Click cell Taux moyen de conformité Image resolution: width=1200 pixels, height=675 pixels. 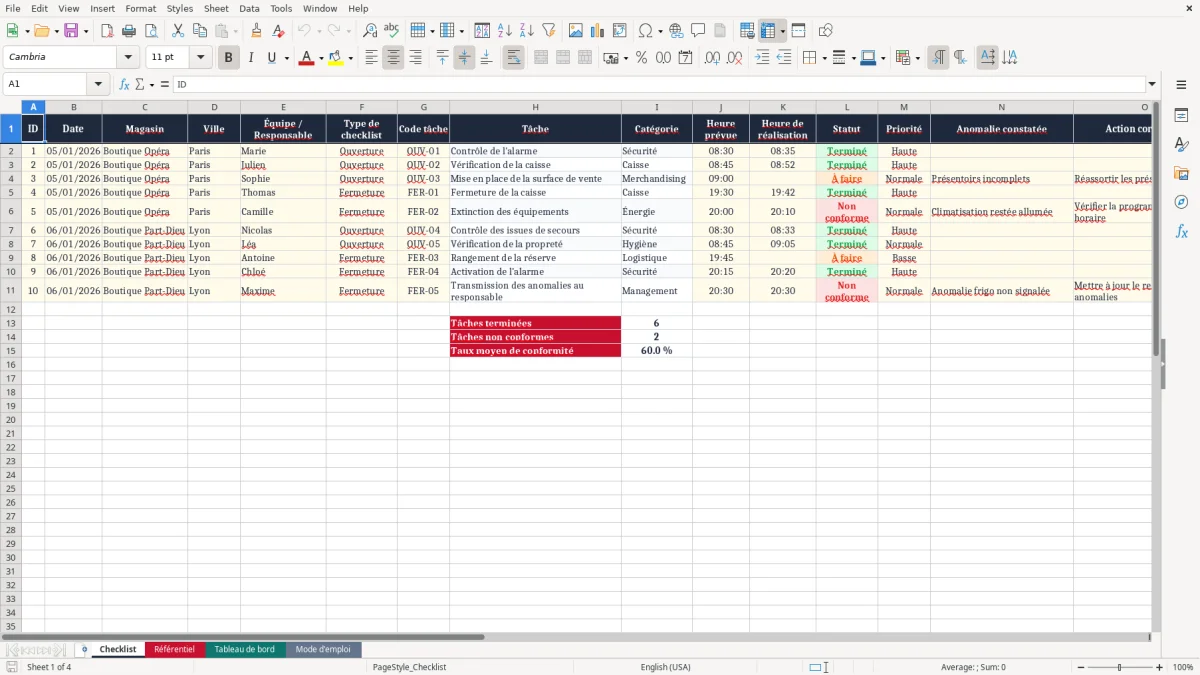coord(535,351)
